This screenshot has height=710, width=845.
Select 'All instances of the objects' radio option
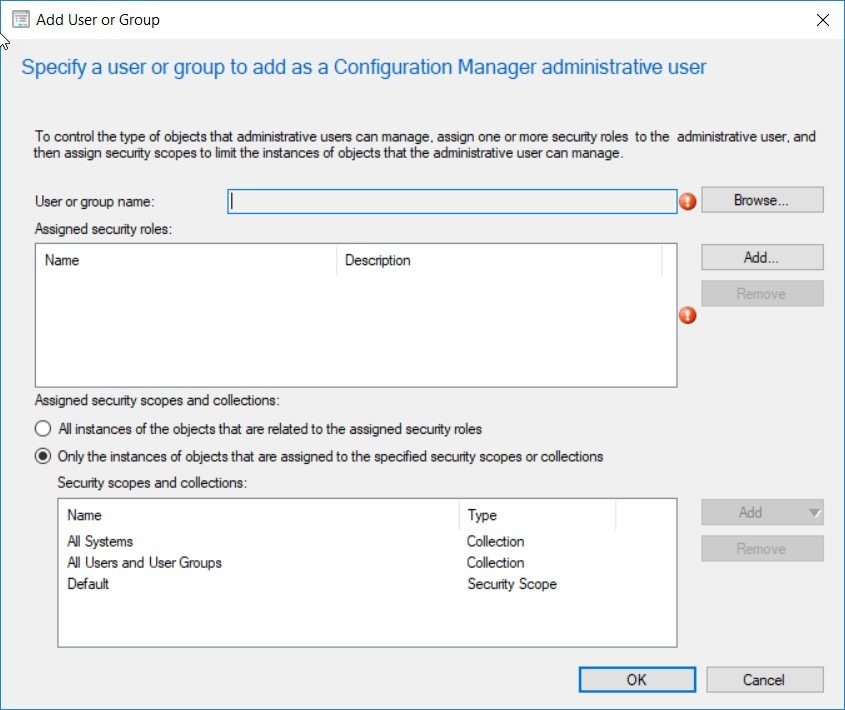click(x=43, y=429)
